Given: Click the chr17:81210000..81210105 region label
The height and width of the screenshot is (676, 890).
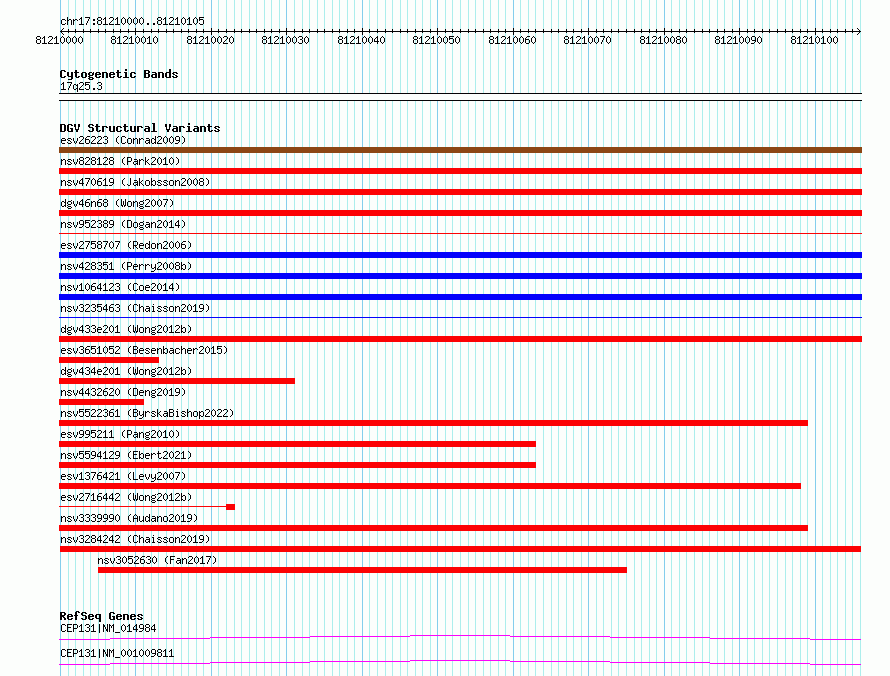Looking at the screenshot, I should click(132, 21).
